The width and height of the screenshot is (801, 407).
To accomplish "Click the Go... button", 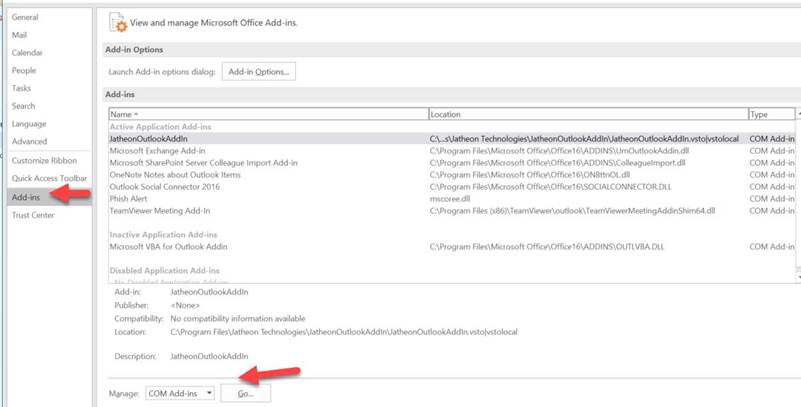I will pyautogui.click(x=246, y=394).
